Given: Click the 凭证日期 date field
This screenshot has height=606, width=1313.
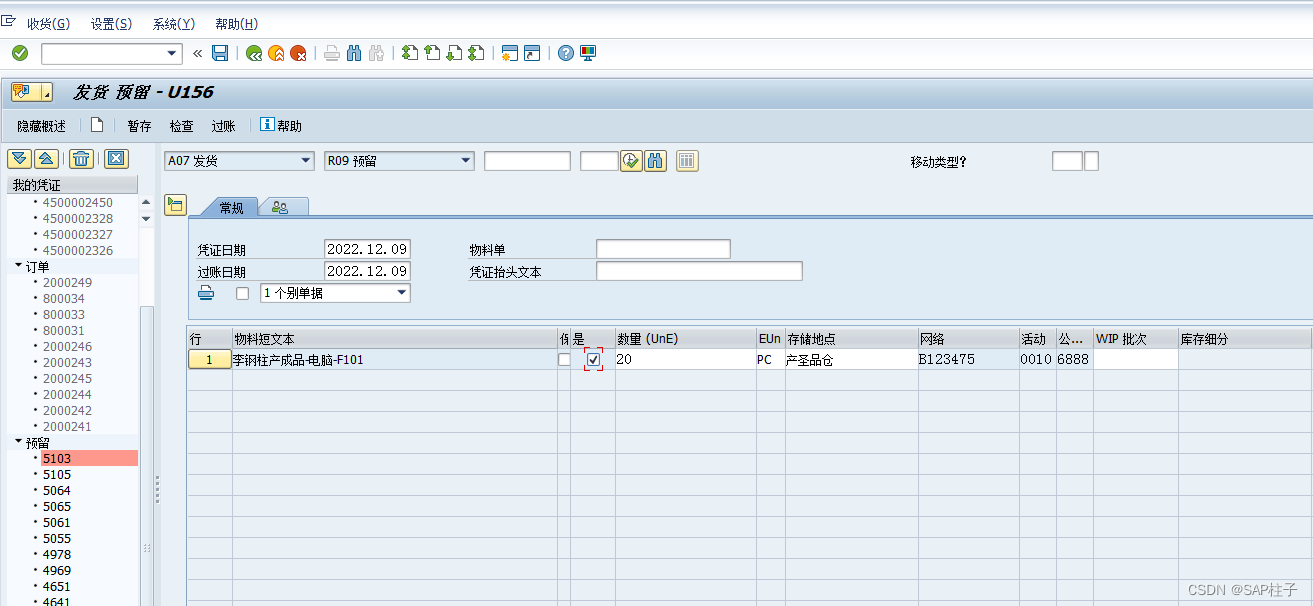Looking at the screenshot, I should click(367, 249).
